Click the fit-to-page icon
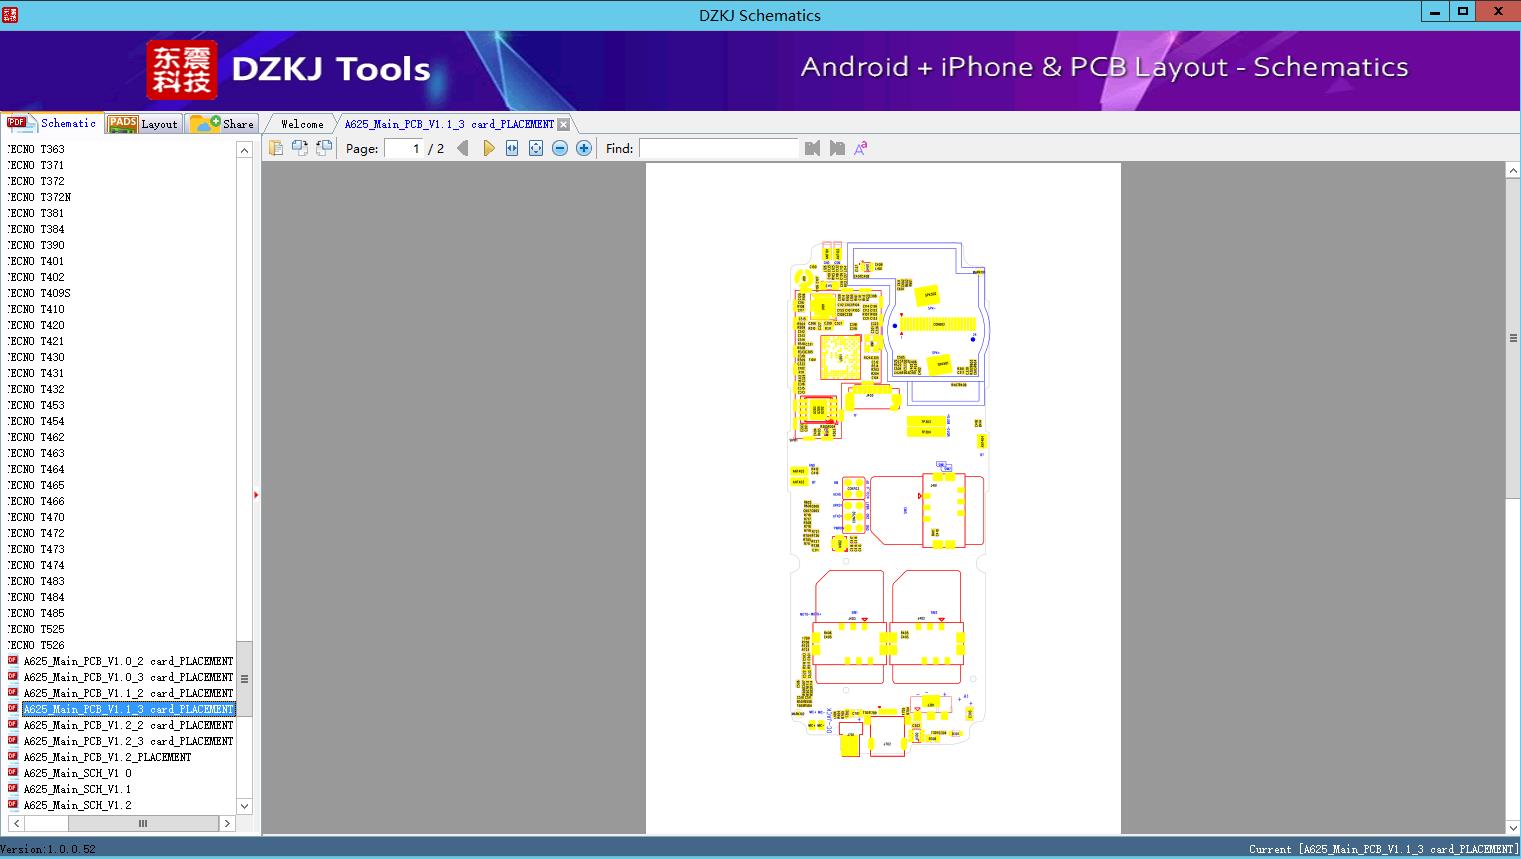 click(x=534, y=147)
